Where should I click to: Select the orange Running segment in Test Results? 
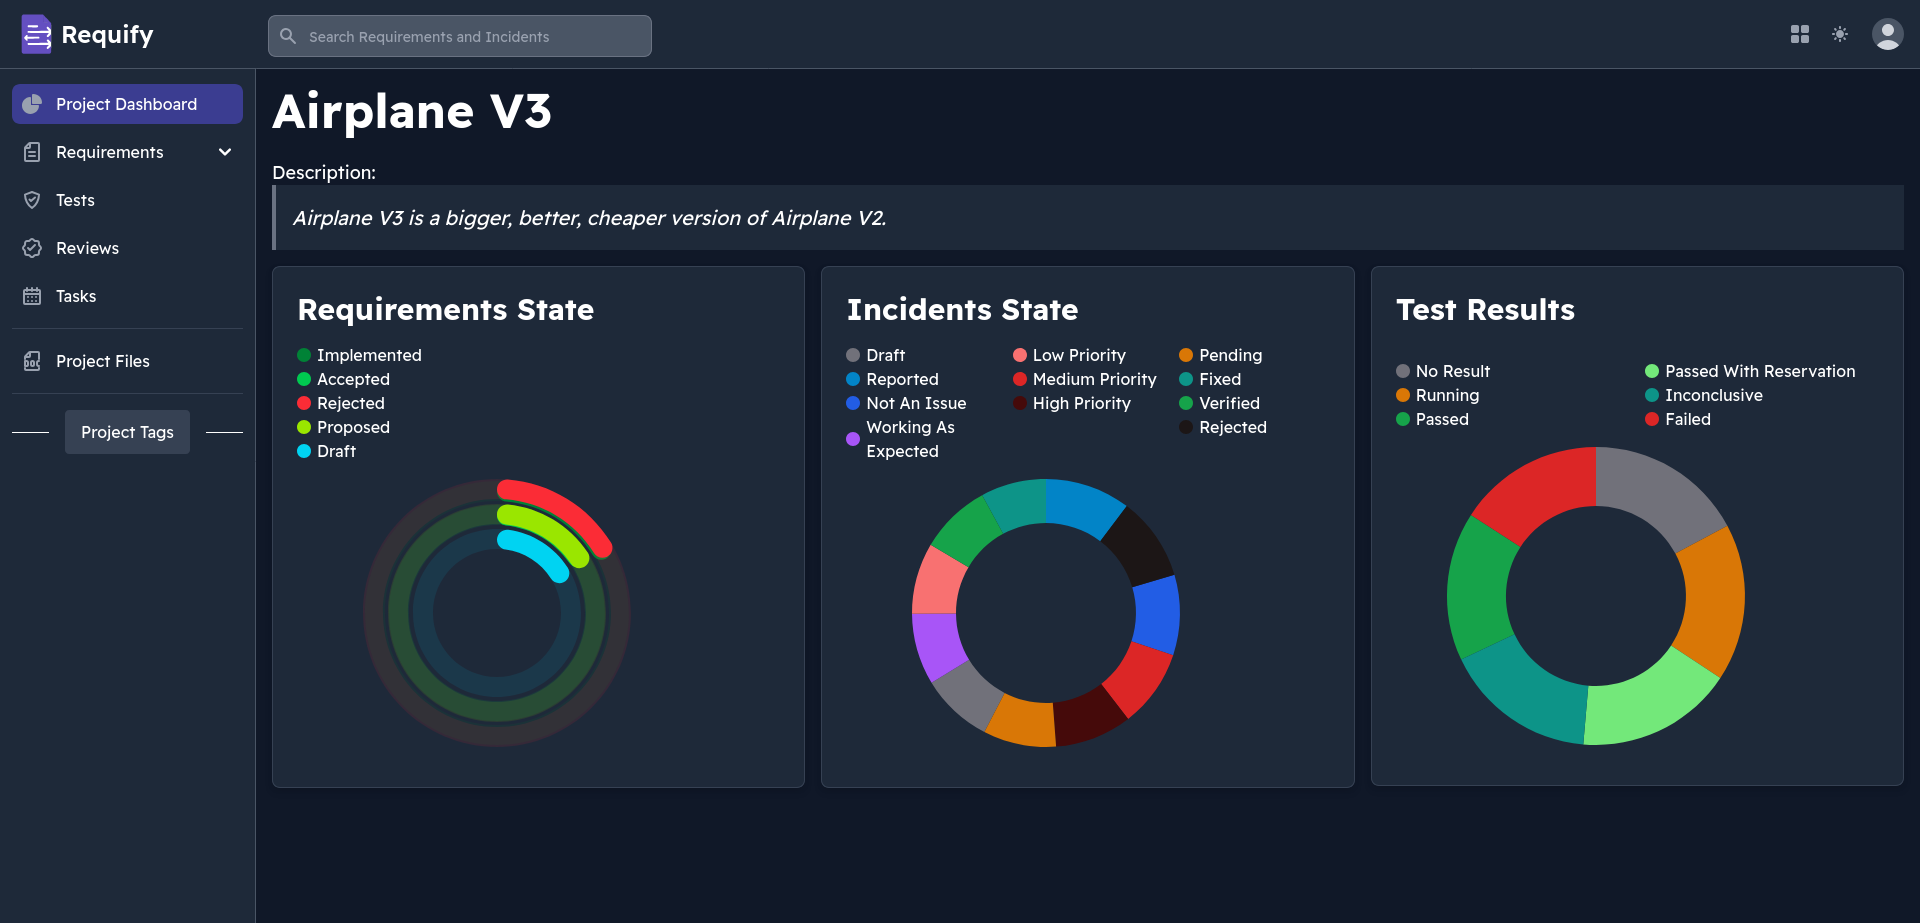[1712, 600]
